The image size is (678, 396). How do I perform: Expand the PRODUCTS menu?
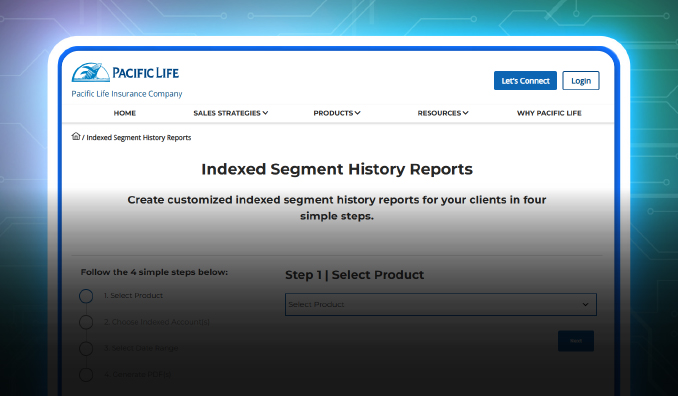337,113
